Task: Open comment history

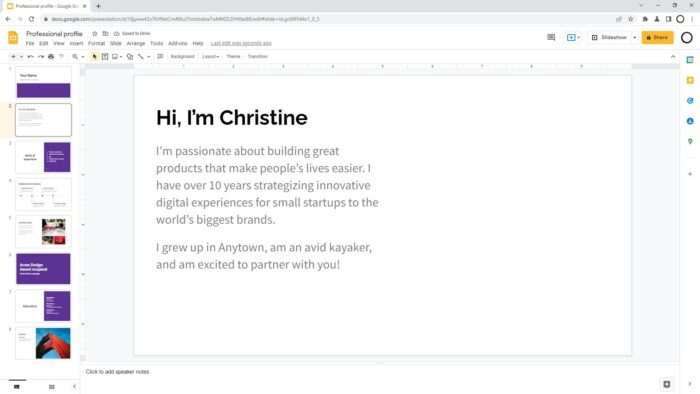Action: tap(551, 37)
